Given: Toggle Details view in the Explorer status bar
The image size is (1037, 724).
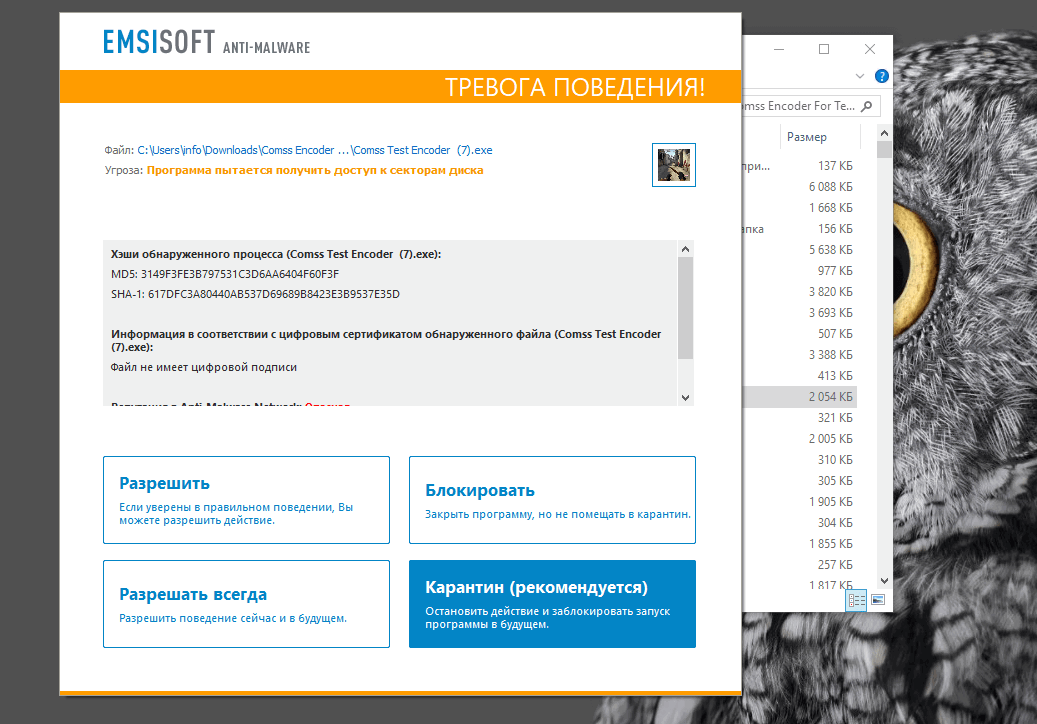Looking at the screenshot, I should [x=856, y=600].
